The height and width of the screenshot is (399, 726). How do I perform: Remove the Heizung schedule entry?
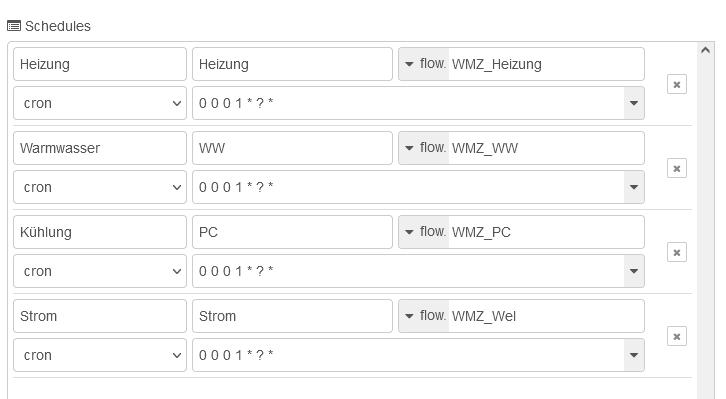coord(676,84)
